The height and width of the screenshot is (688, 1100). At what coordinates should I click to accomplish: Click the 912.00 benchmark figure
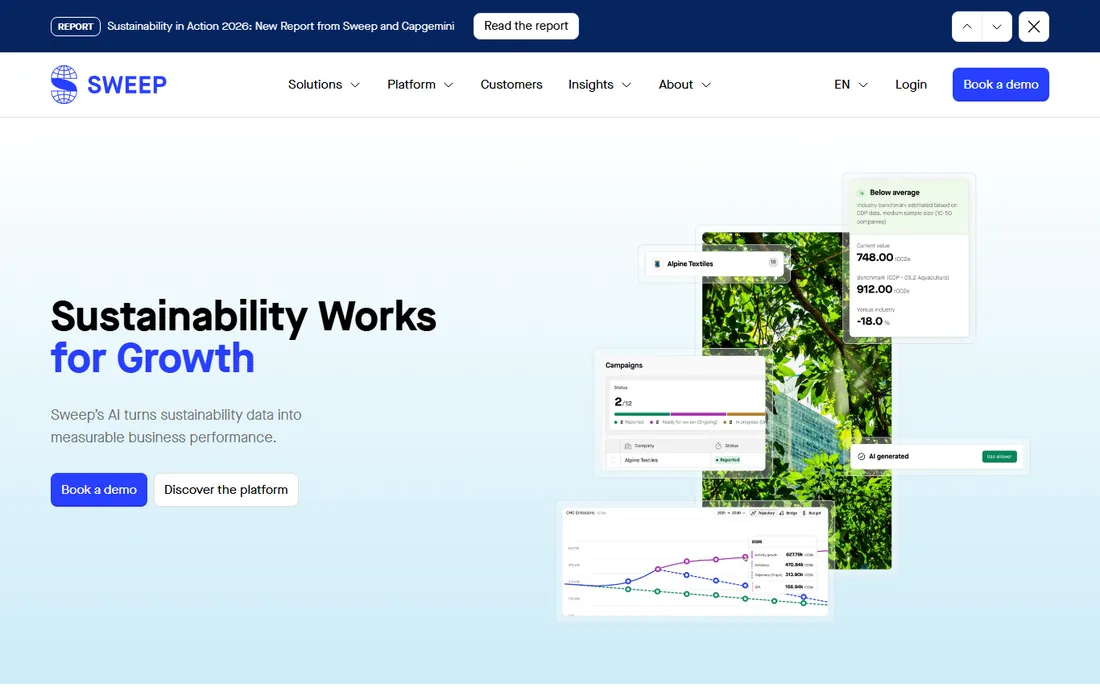pyautogui.click(x=874, y=289)
